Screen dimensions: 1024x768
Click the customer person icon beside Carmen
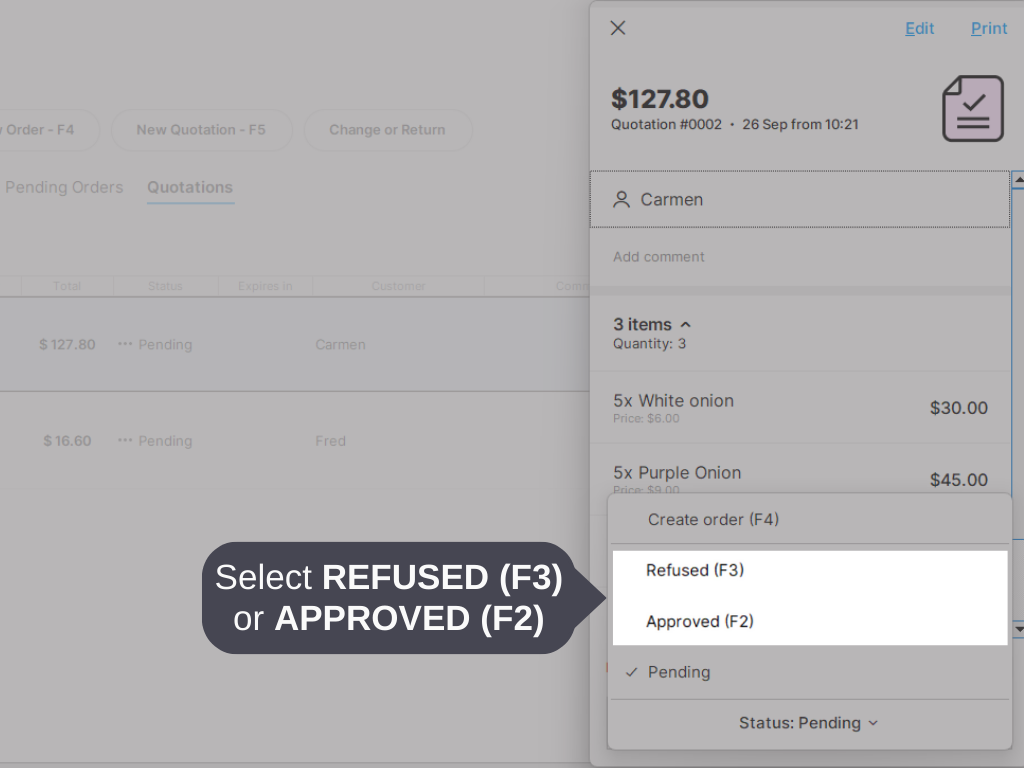coord(622,200)
